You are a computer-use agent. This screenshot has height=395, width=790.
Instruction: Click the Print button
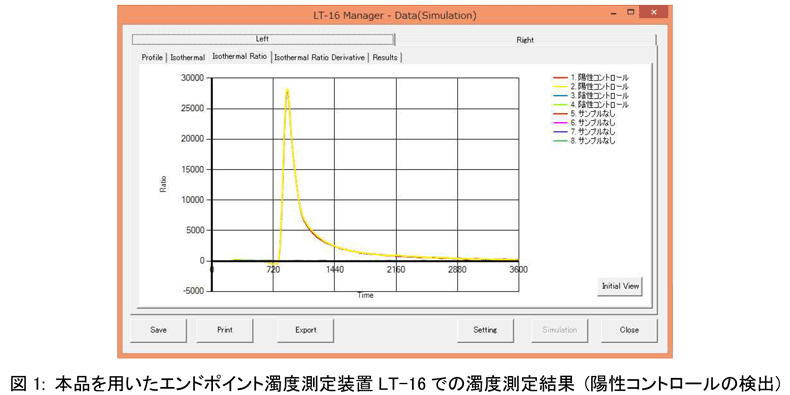coord(225,330)
